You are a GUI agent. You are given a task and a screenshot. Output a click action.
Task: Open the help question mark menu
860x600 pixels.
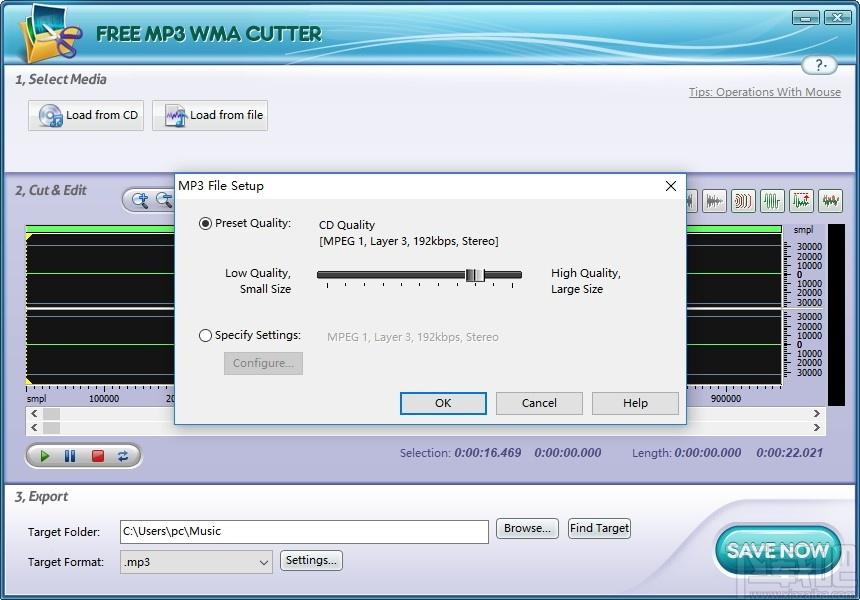pos(819,65)
